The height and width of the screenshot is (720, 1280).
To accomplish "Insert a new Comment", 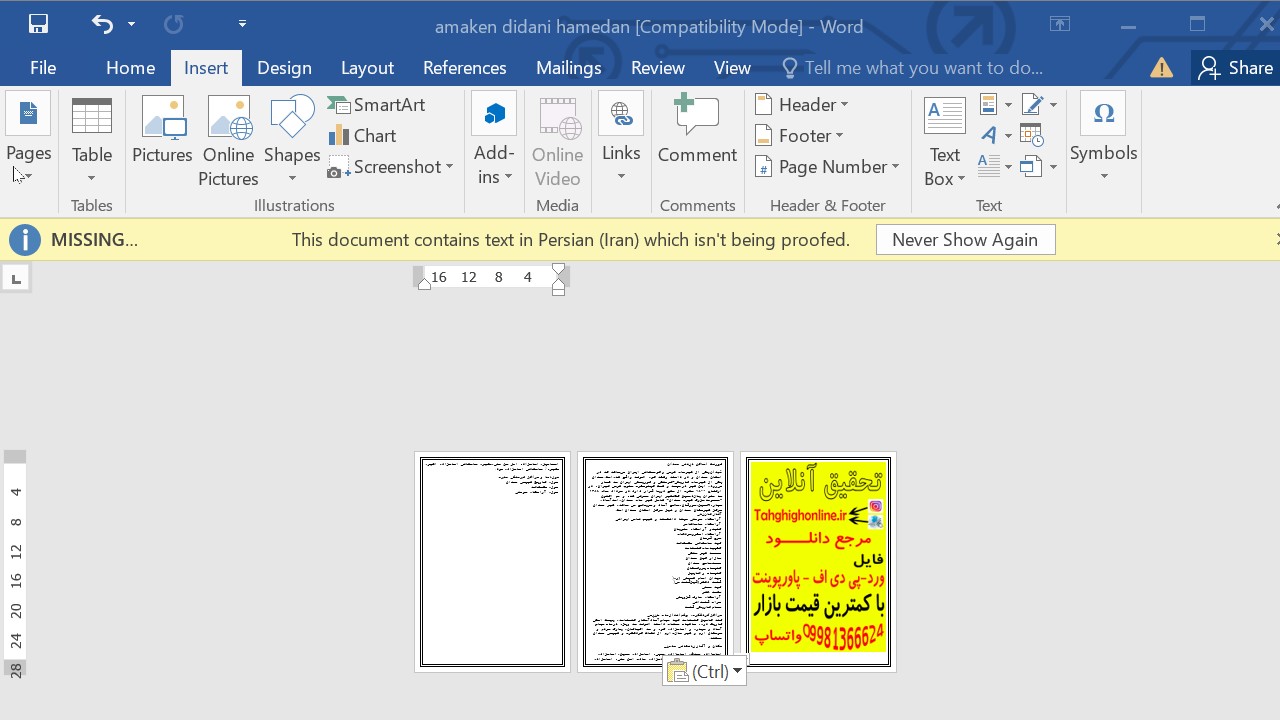I will [697, 130].
